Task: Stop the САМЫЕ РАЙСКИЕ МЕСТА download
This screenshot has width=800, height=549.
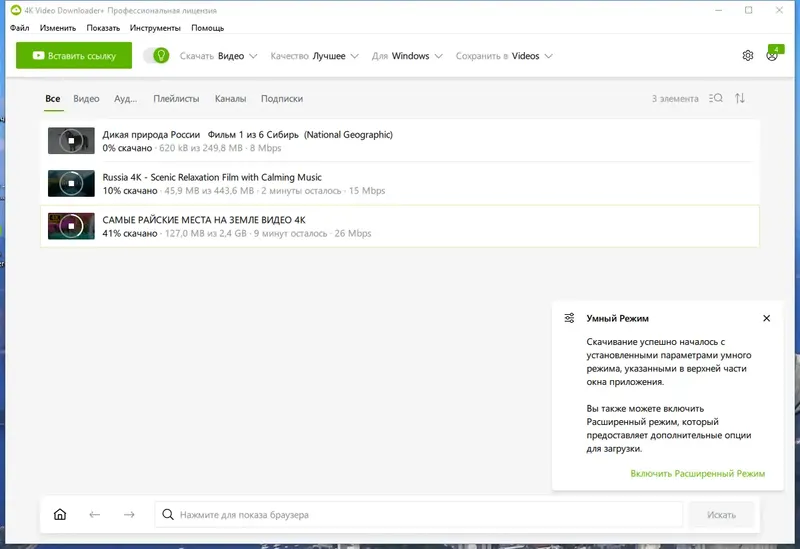Action: (x=70, y=226)
